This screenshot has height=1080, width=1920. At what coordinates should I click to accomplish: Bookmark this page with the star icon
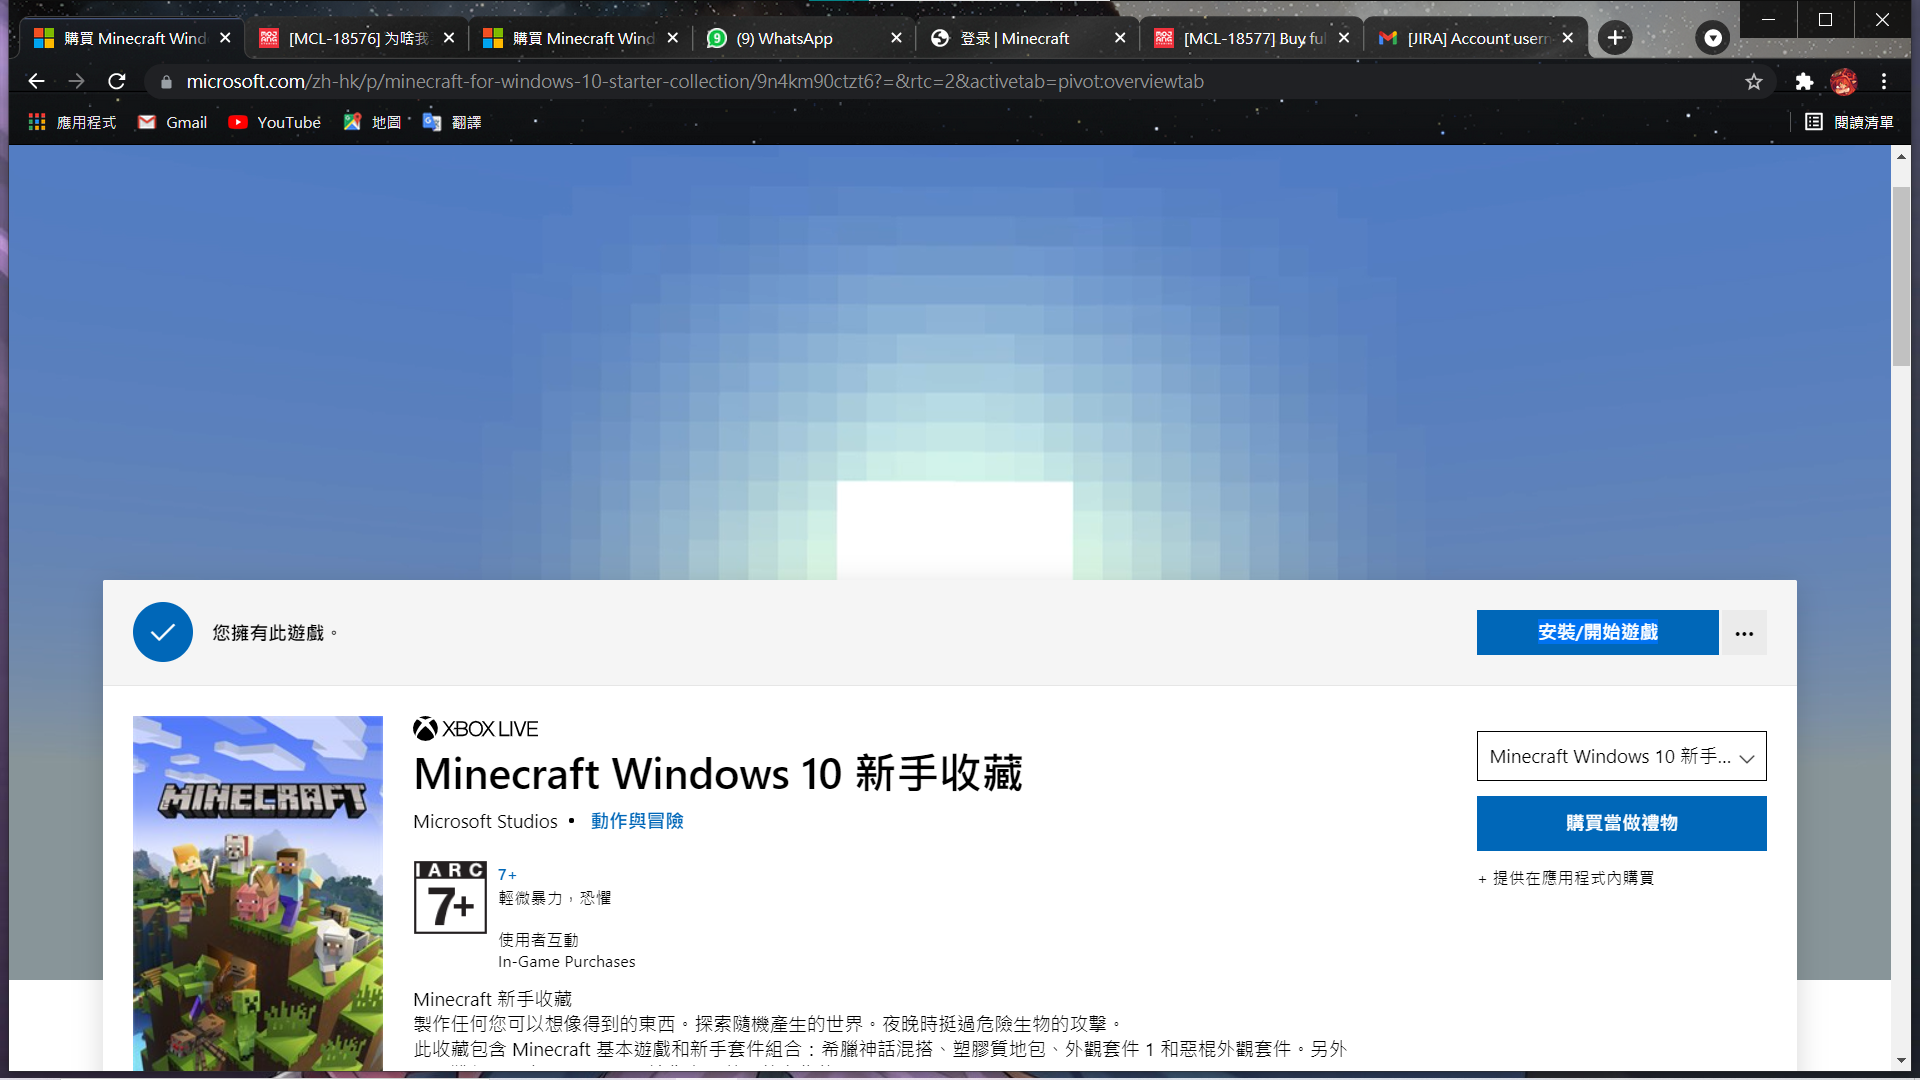click(1754, 82)
